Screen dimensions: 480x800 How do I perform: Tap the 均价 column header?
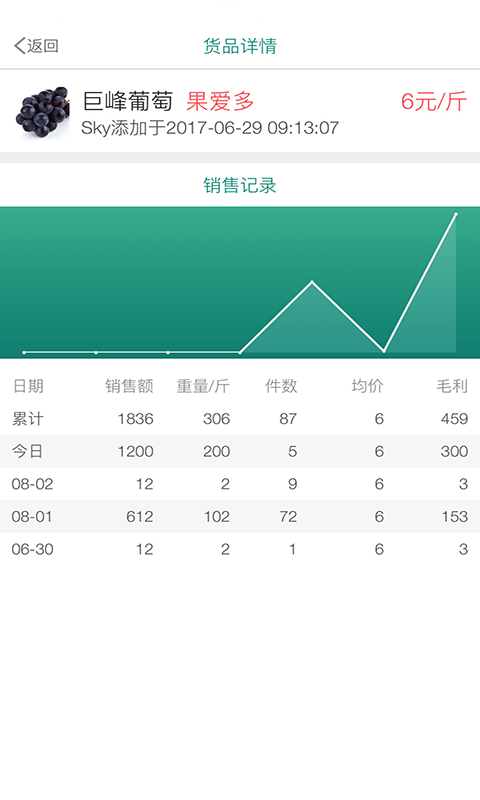tap(367, 386)
